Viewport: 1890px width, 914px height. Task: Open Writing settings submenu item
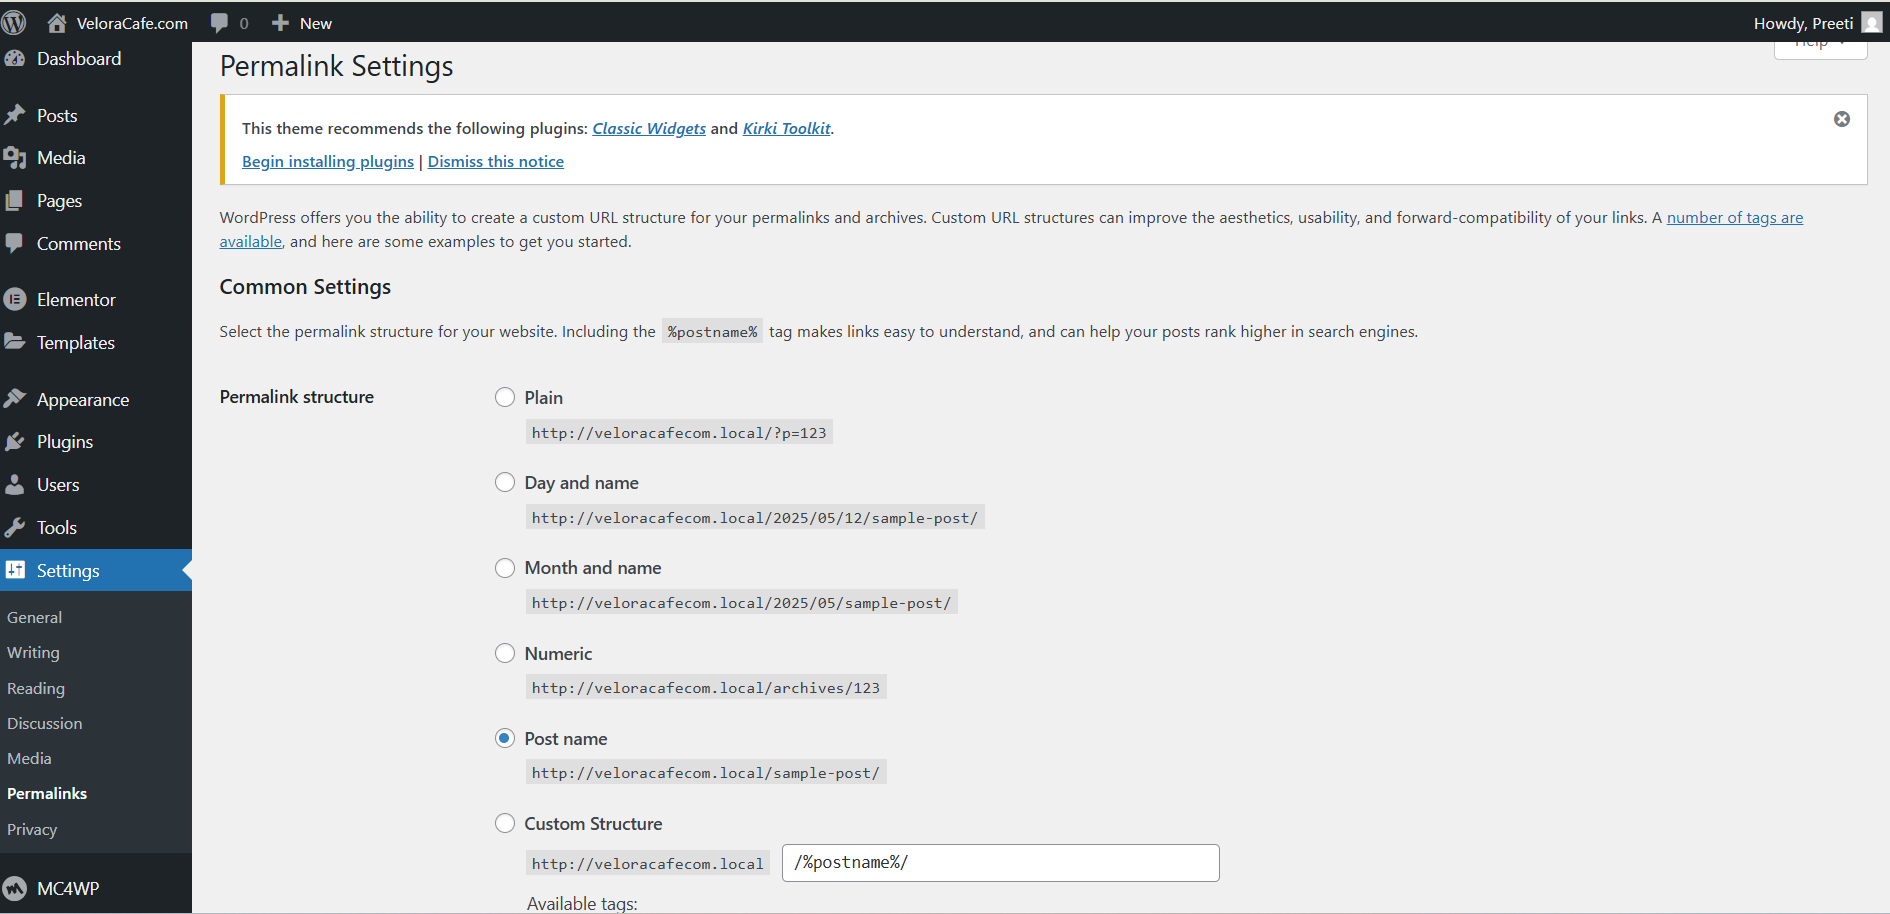click(x=33, y=652)
